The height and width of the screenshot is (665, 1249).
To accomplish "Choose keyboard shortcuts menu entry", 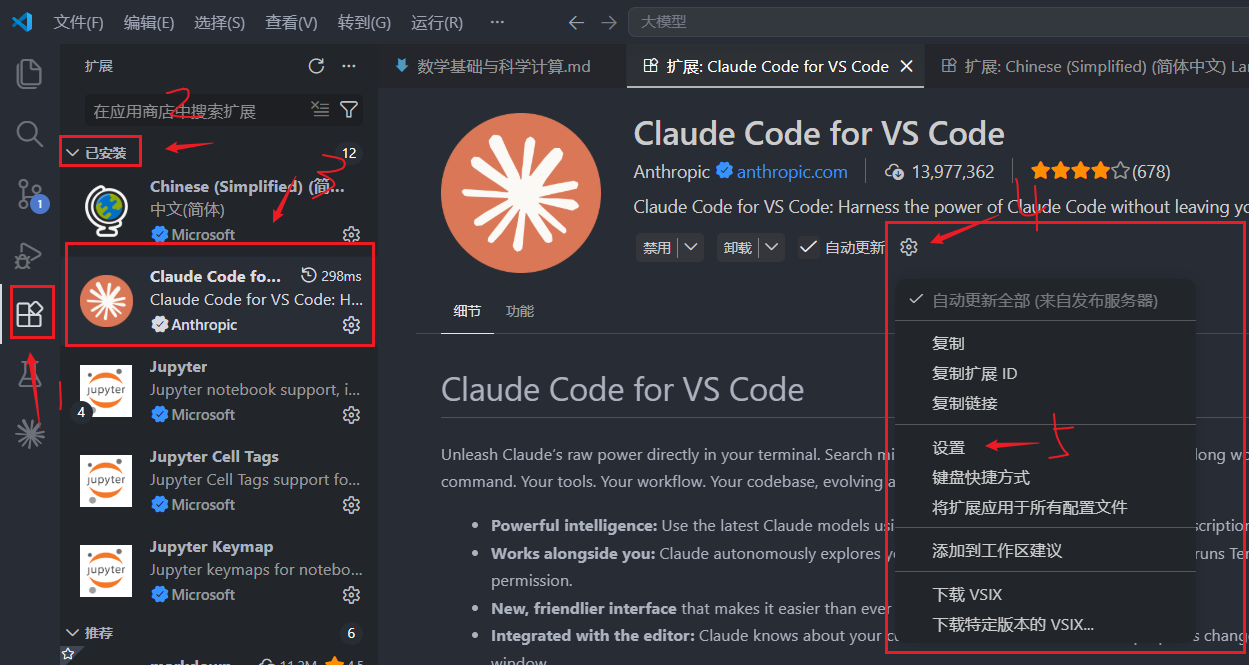I will click(1045, 477).
